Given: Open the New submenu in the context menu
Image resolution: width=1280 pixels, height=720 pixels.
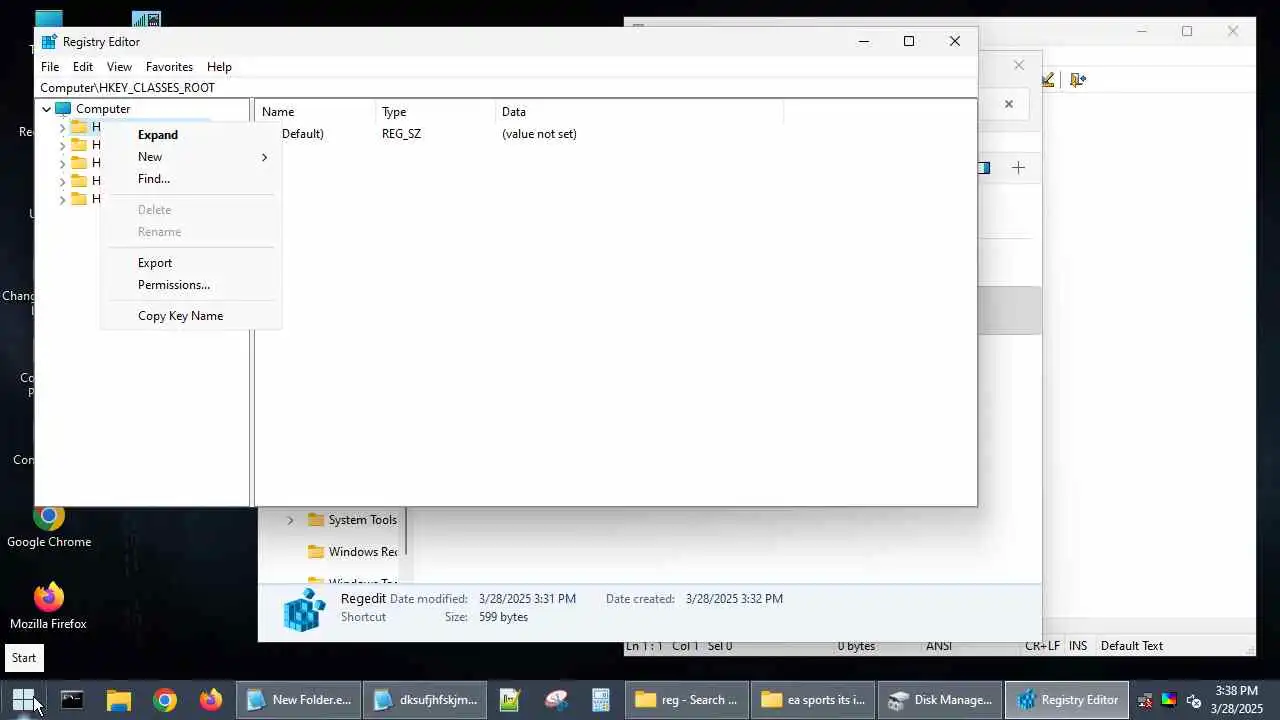Looking at the screenshot, I should click(190, 157).
